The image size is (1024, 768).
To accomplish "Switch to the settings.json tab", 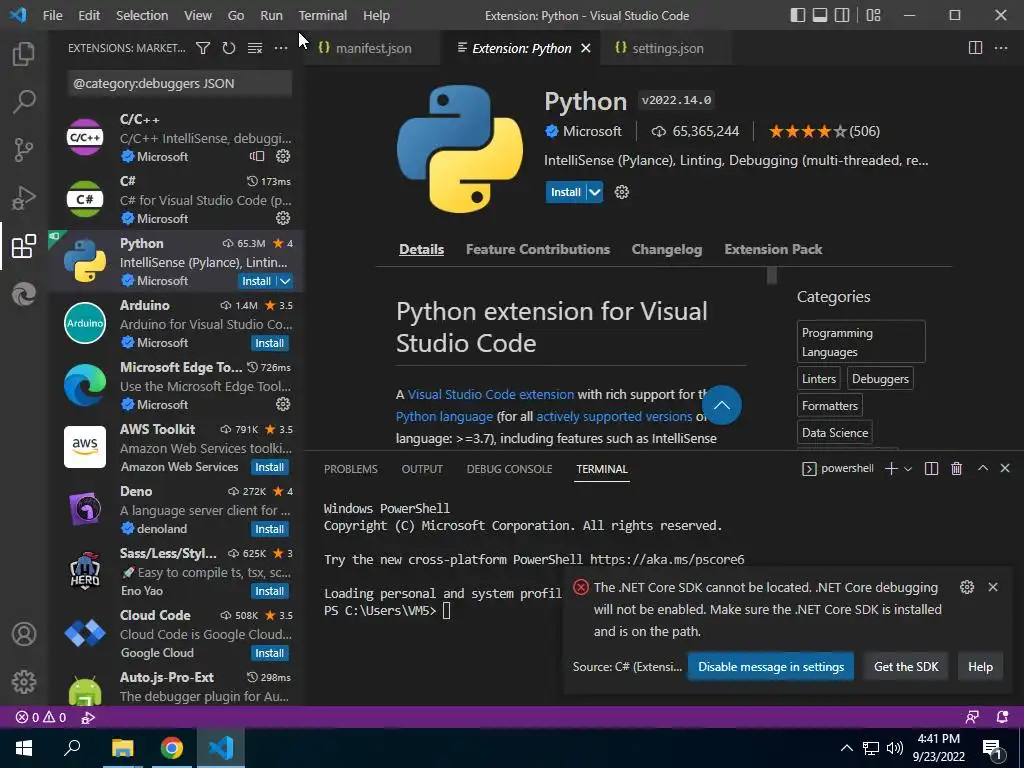I will coord(667,48).
